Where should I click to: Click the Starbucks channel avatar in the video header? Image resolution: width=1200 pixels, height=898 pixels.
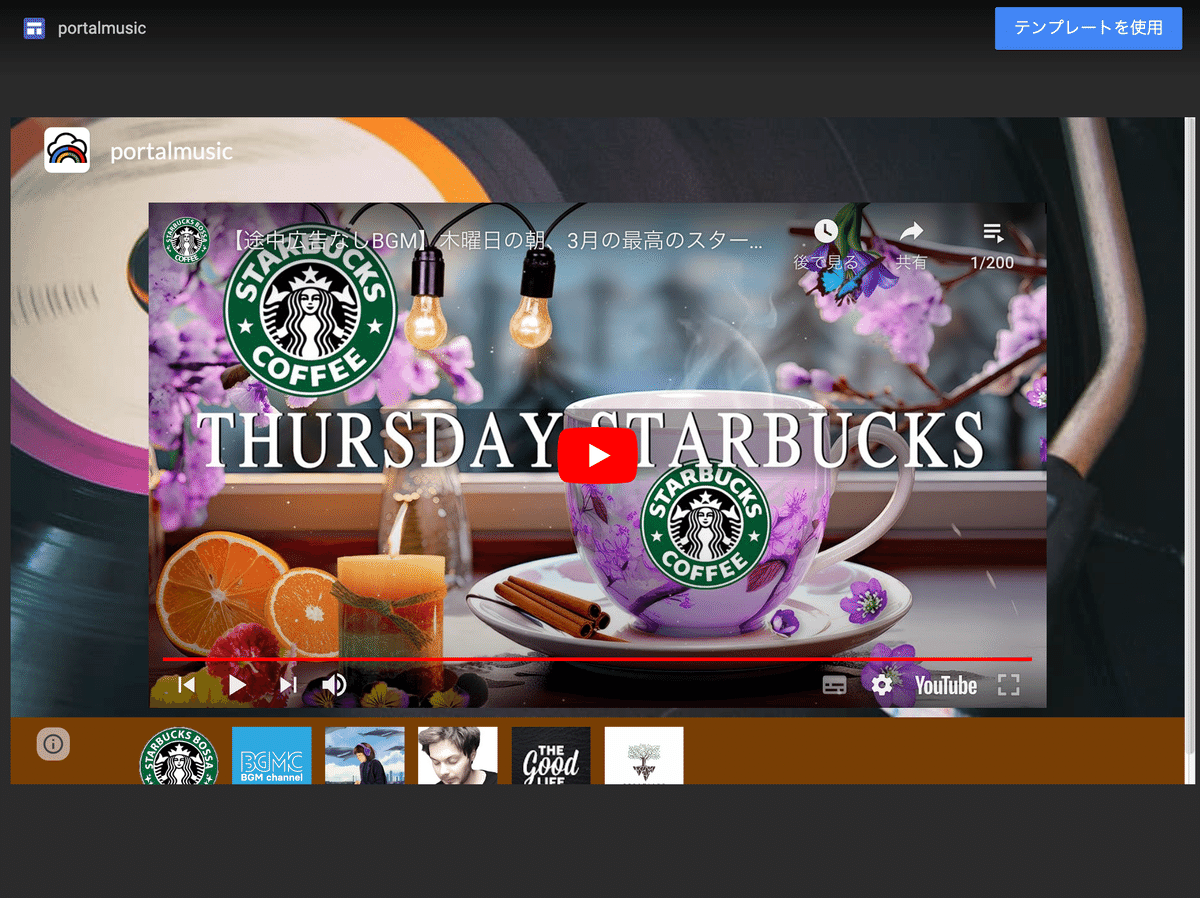[187, 241]
